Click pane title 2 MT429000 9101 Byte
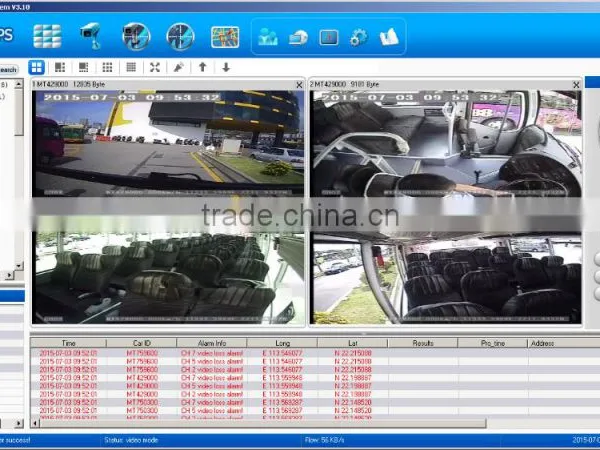Image resolution: width=600 pixels, height=450 pixels. [x=344, y=85]
